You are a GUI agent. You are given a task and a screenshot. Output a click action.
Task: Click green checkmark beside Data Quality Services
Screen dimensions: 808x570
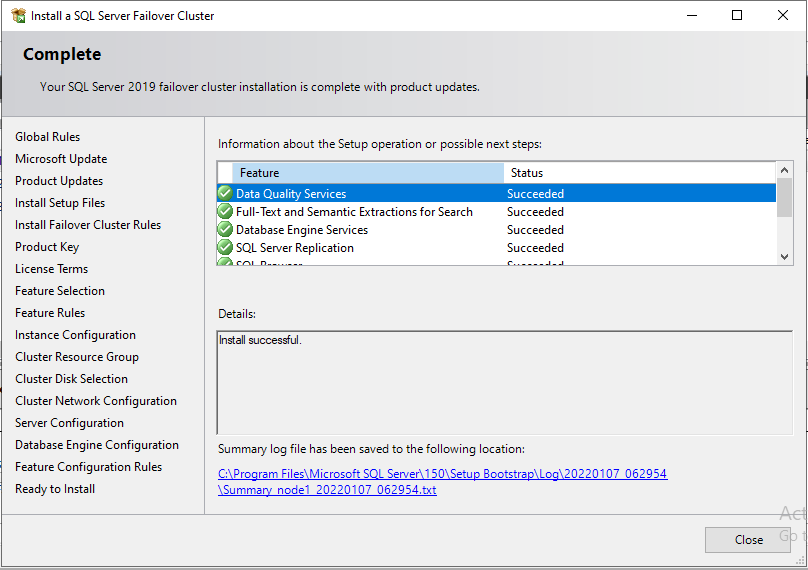tap(225, 193)
